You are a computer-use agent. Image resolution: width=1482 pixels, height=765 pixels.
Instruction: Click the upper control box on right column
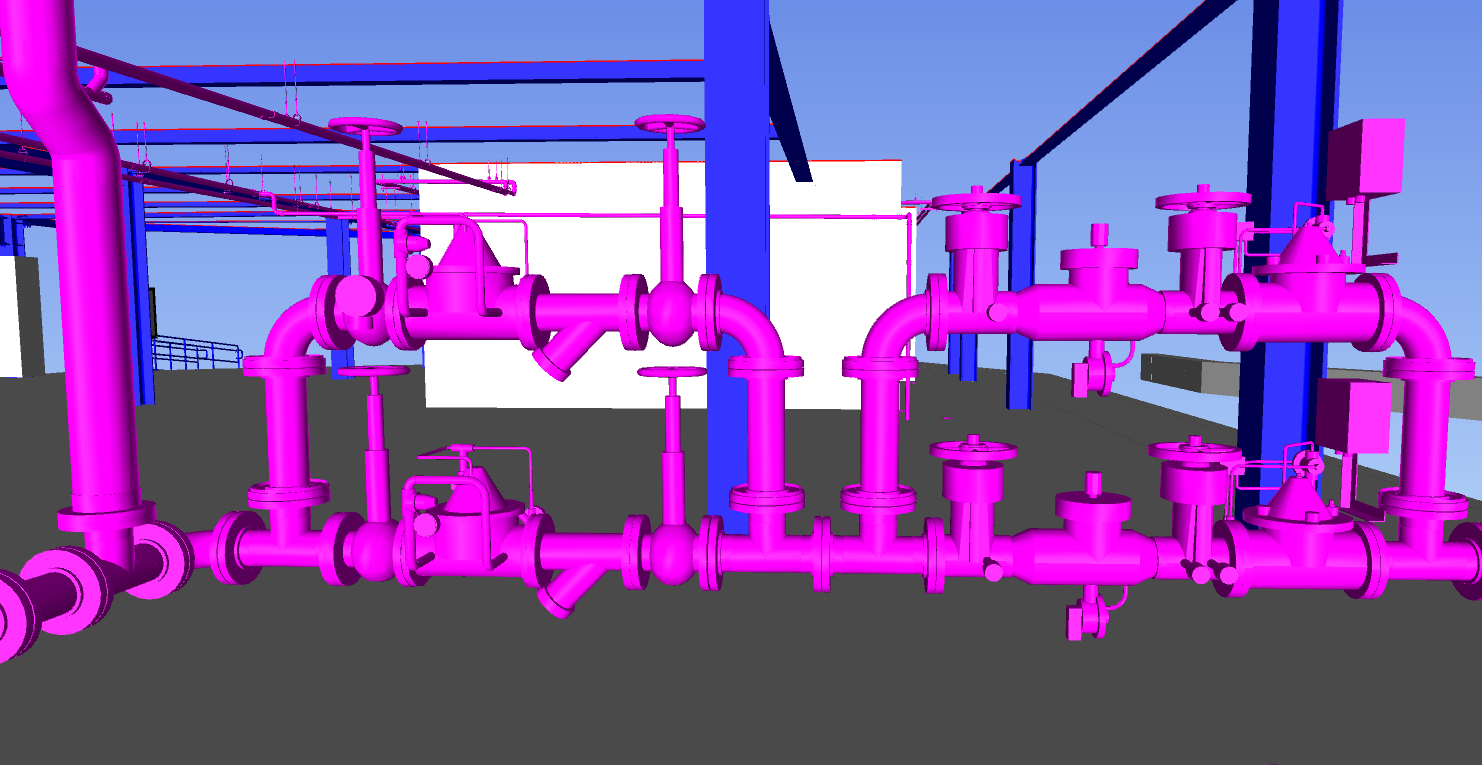(1366, 156)
